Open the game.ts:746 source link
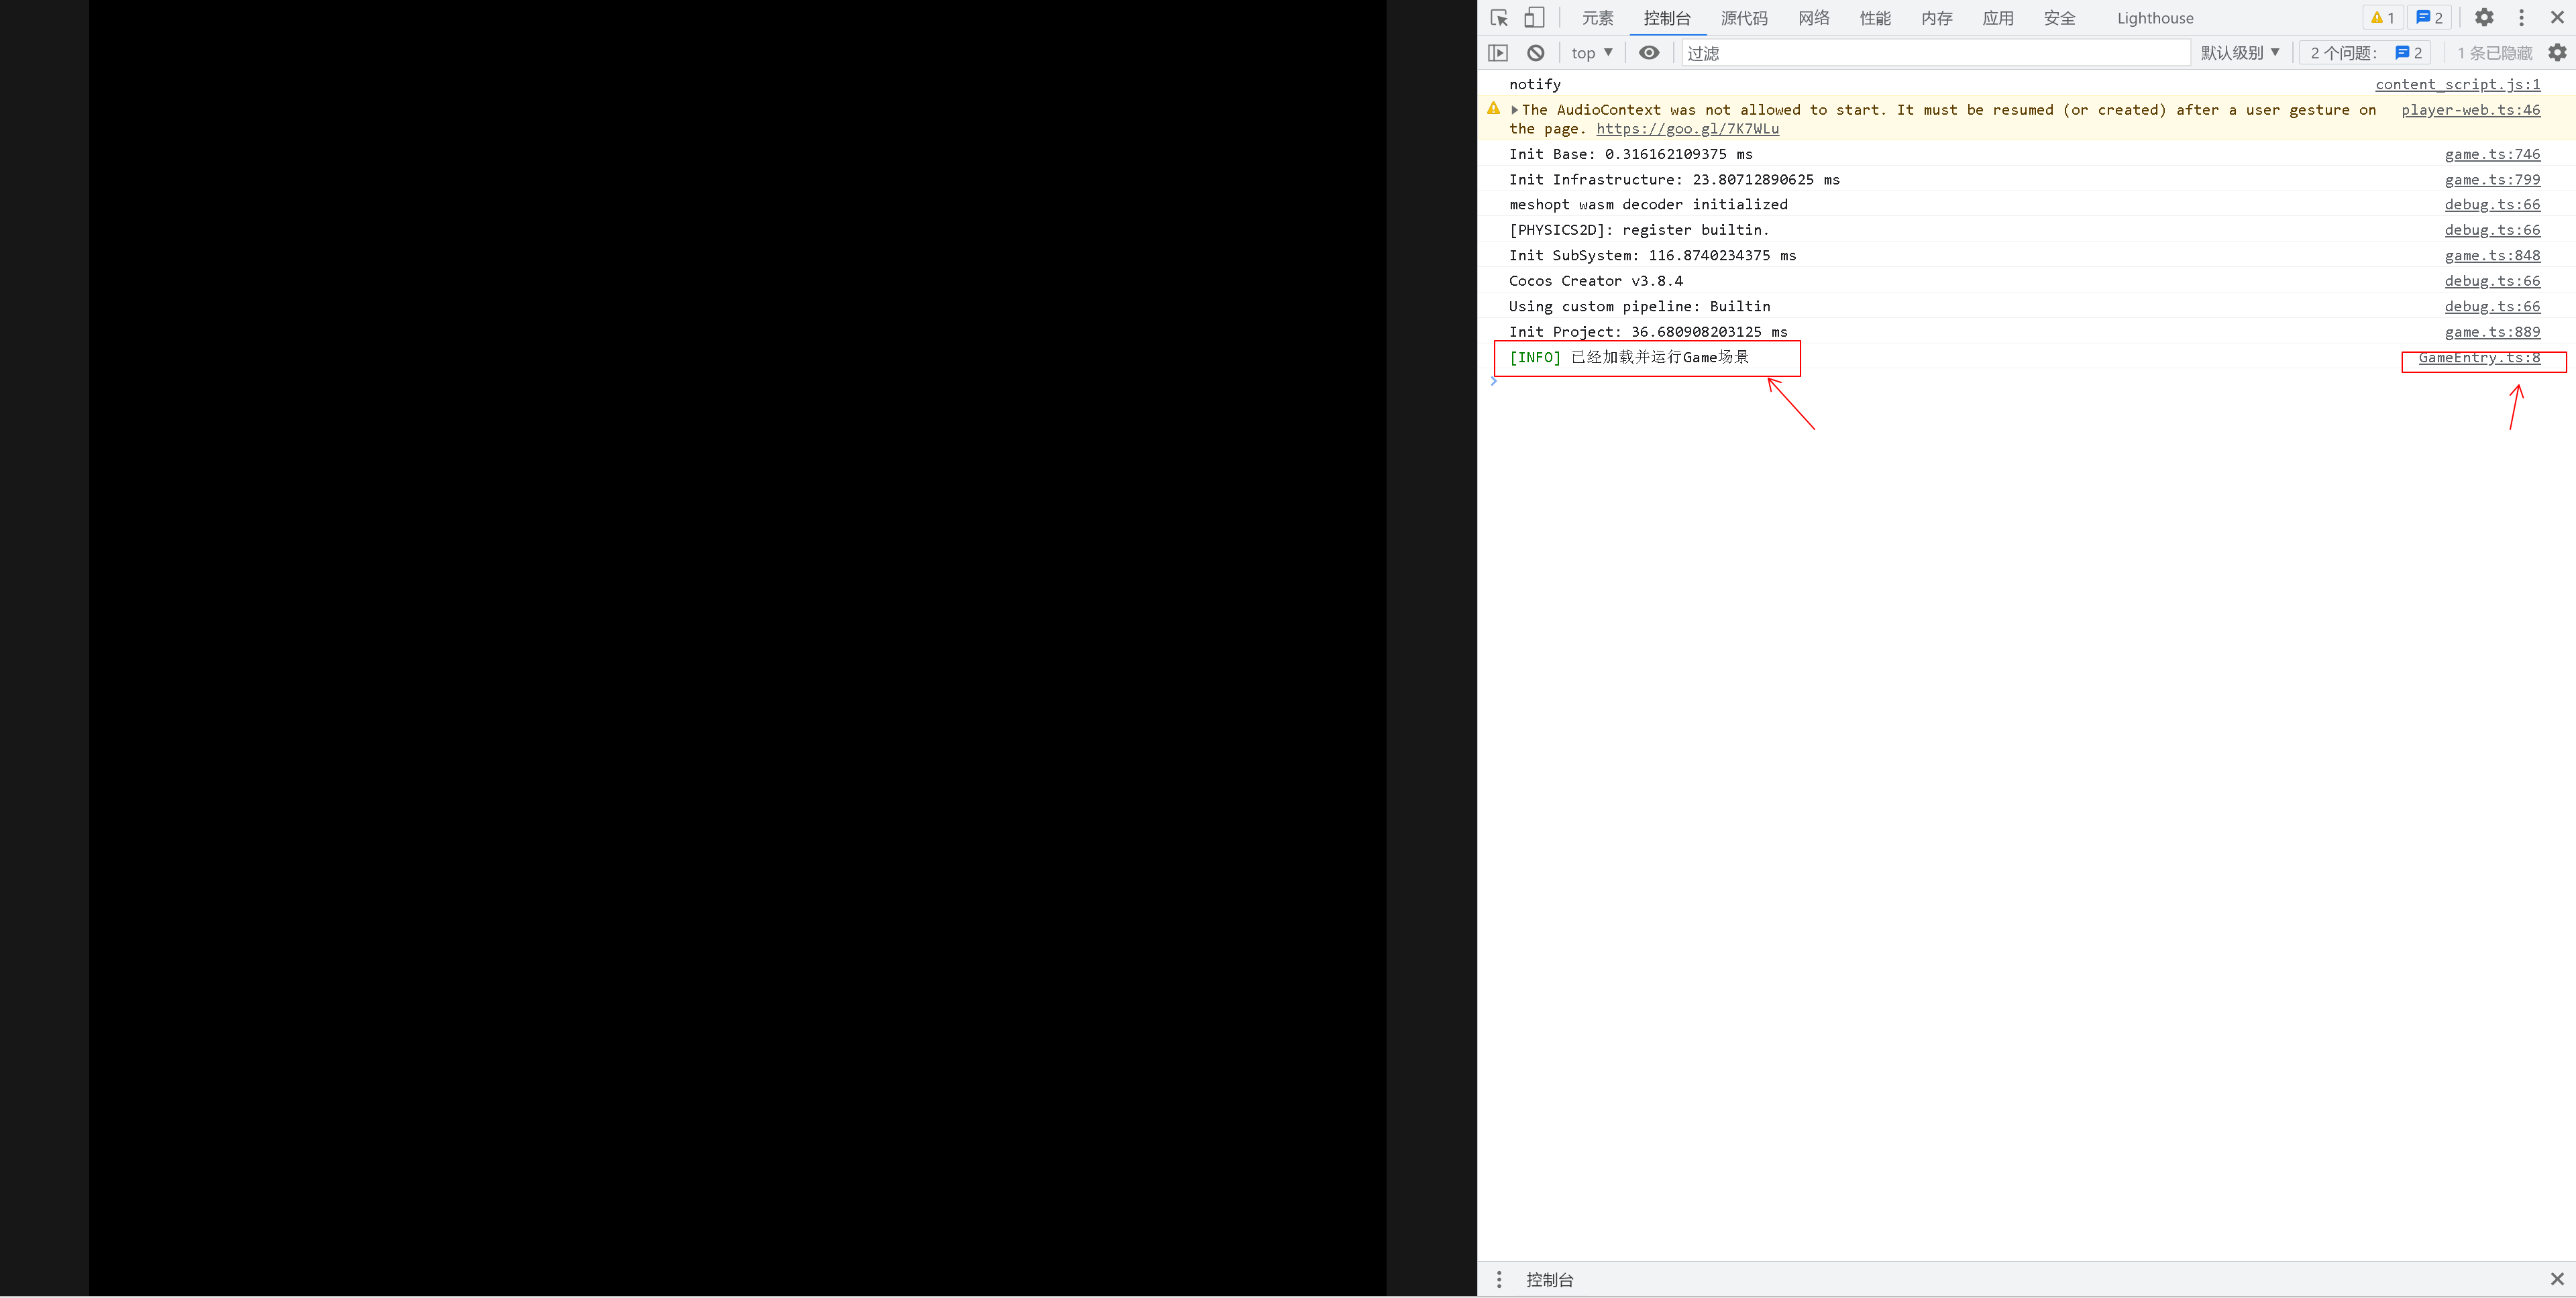The height and width of the screenshot is (1298, 2576). pyautogui.click(x=2493, y=154)
